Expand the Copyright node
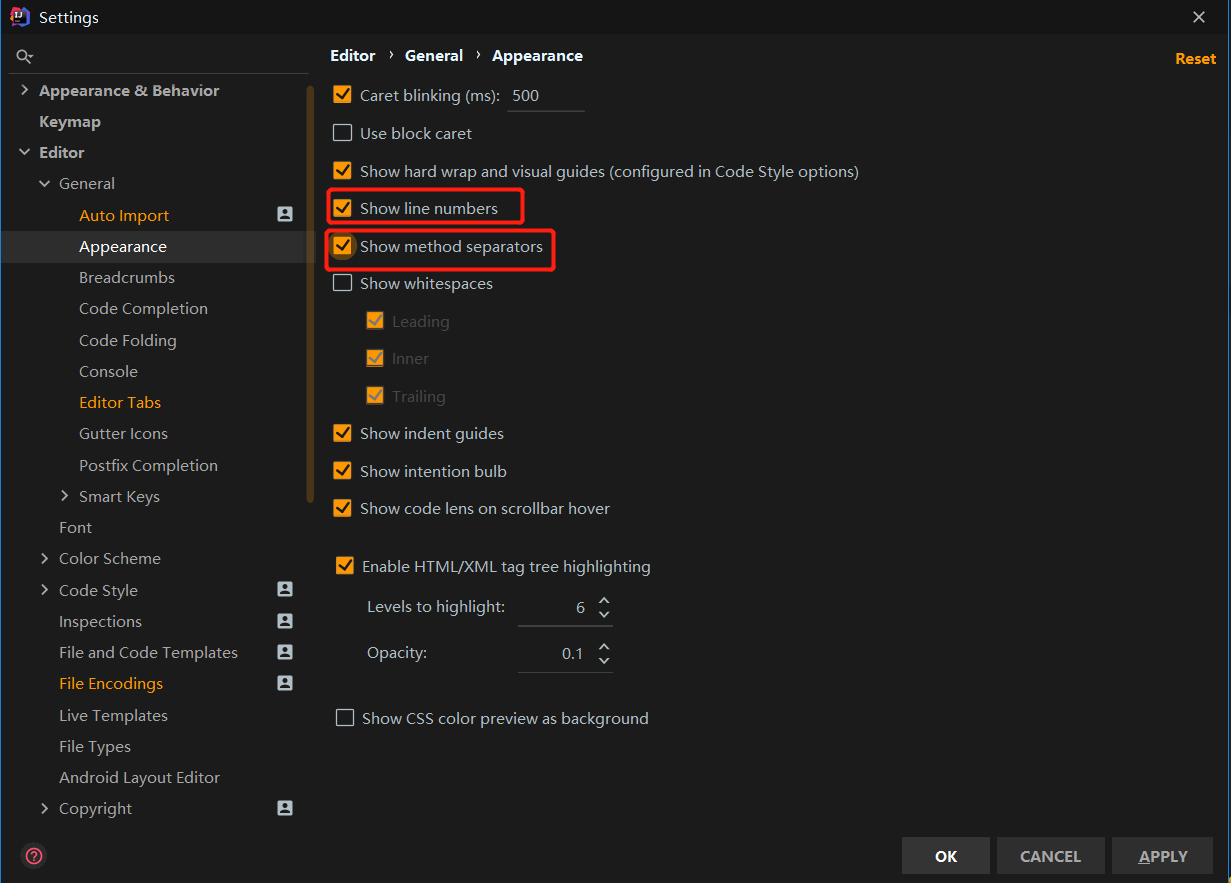Viewport: 1231px width, 883px height. pos(44,808)
